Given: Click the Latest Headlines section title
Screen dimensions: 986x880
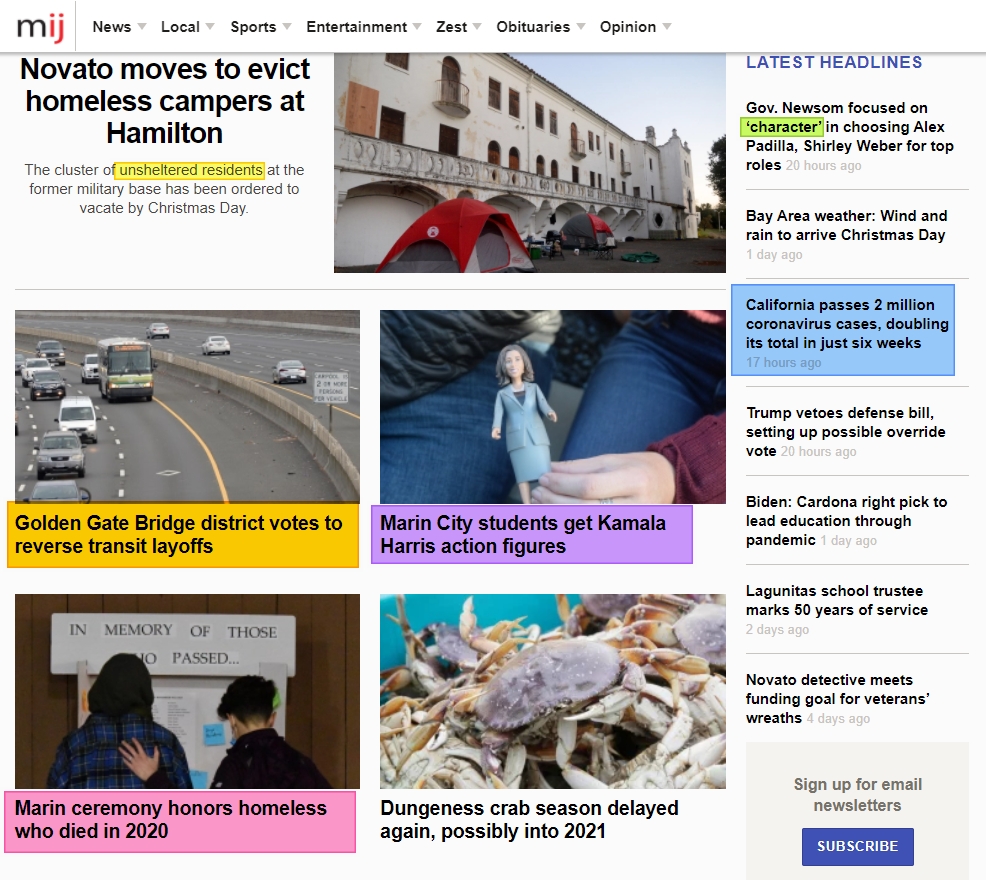Looking at the screenshot, I should [834, 62].
